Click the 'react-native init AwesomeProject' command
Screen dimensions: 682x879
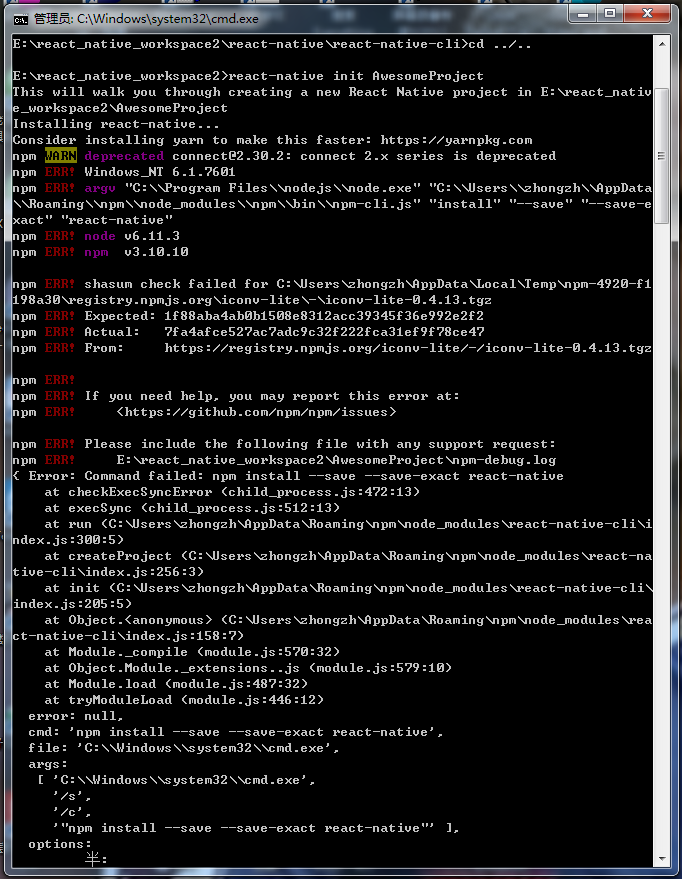(x=356, y=76)
